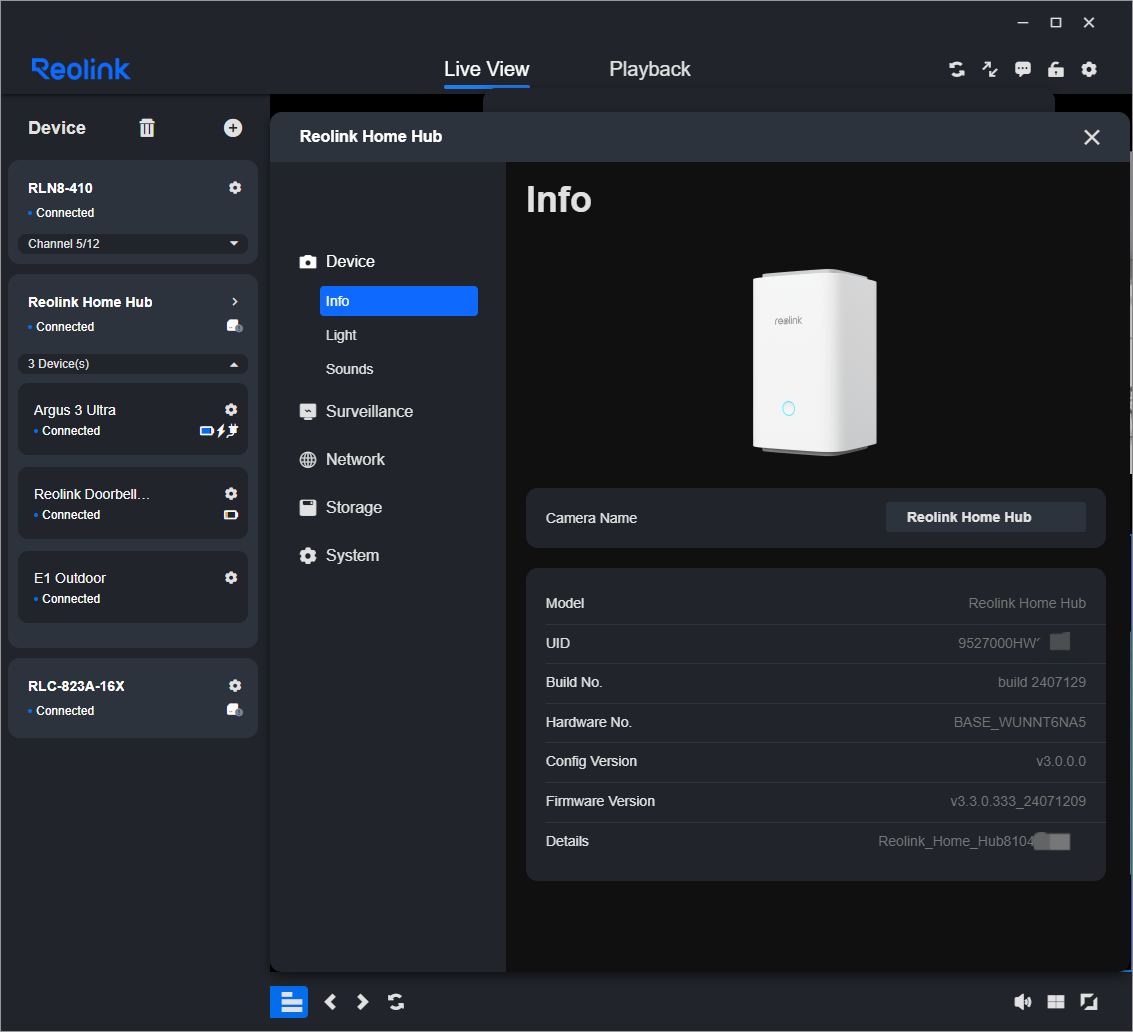1133x1032 pixels.
Task: Go to next page arrow
Action: pos(363,1002)
